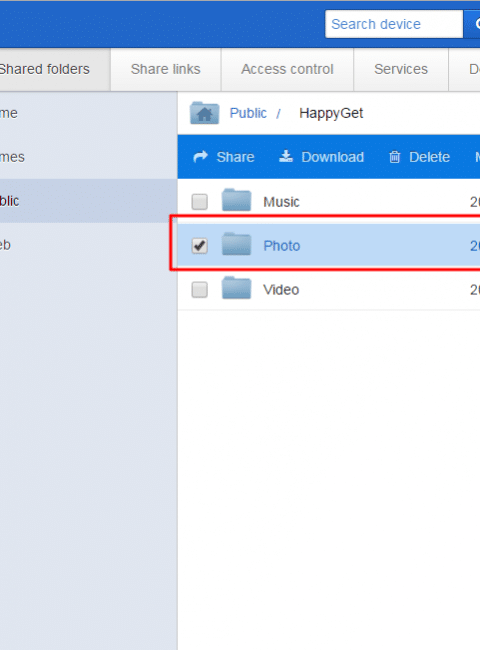
Task: Open the Video folder icon
Action: 236,288
